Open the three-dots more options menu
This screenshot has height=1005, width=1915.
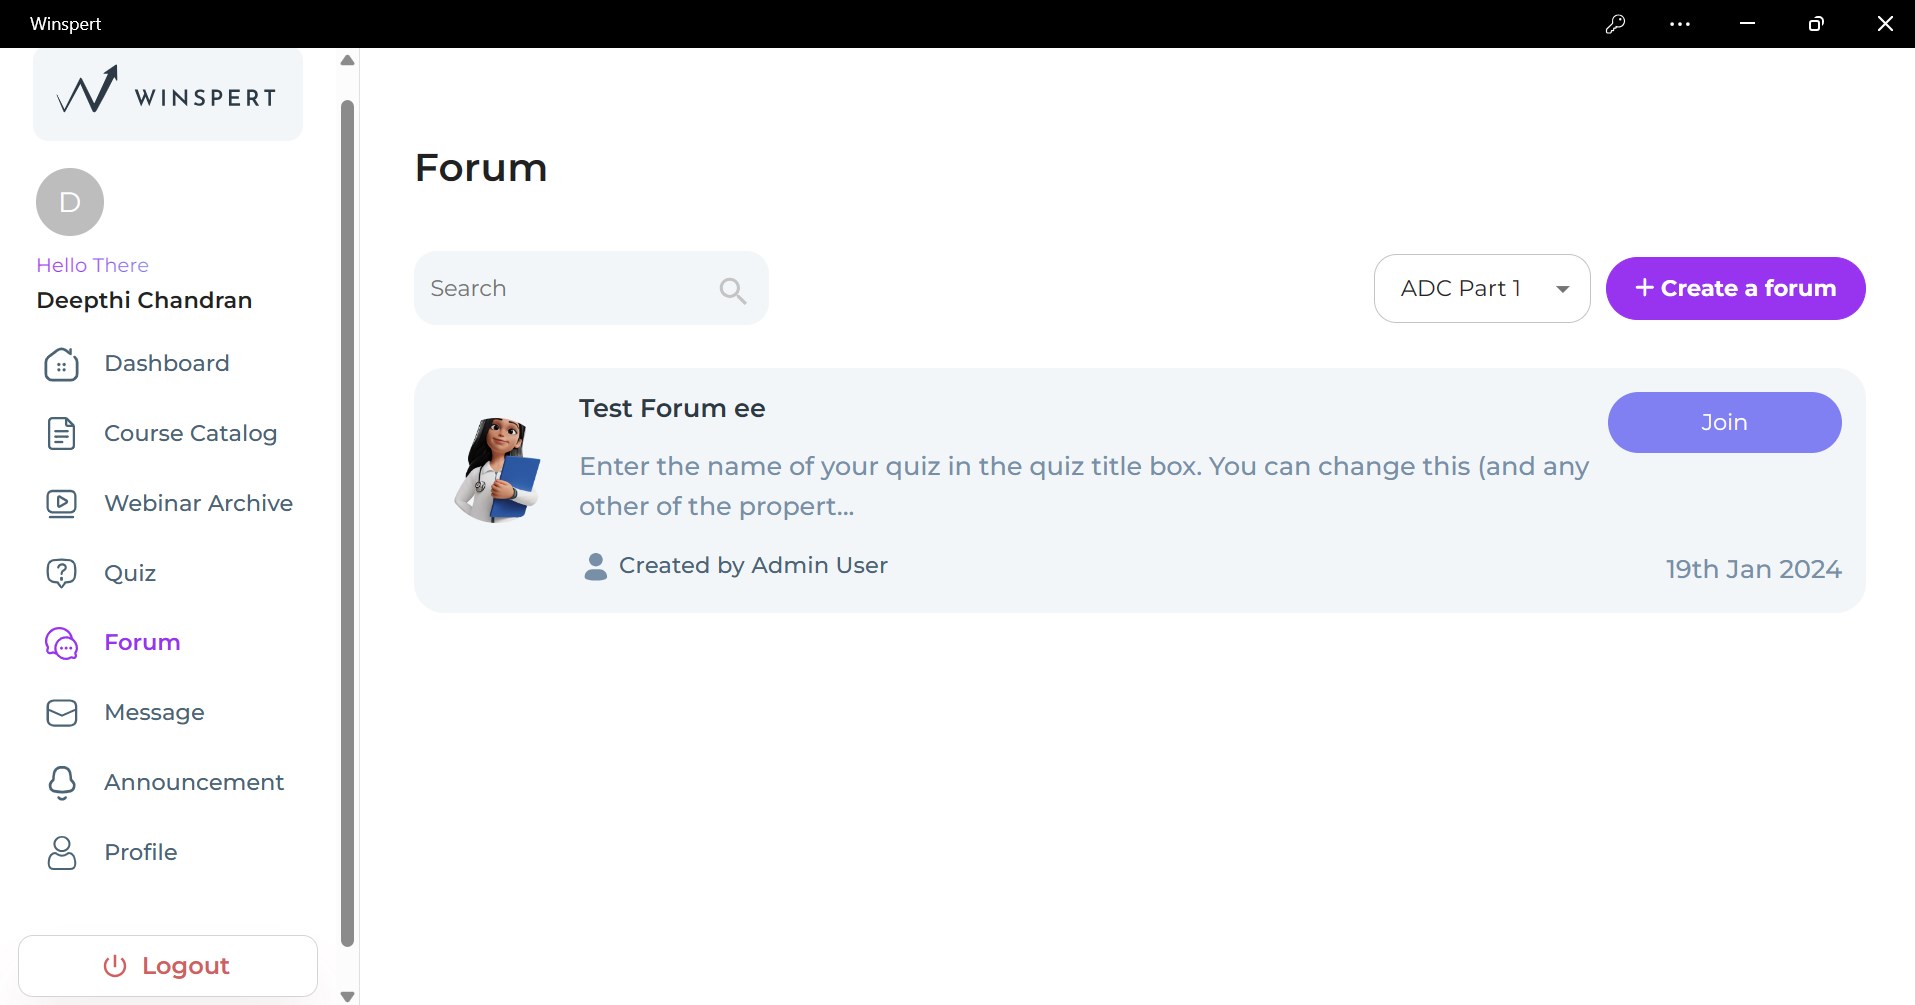(1680, 24)
